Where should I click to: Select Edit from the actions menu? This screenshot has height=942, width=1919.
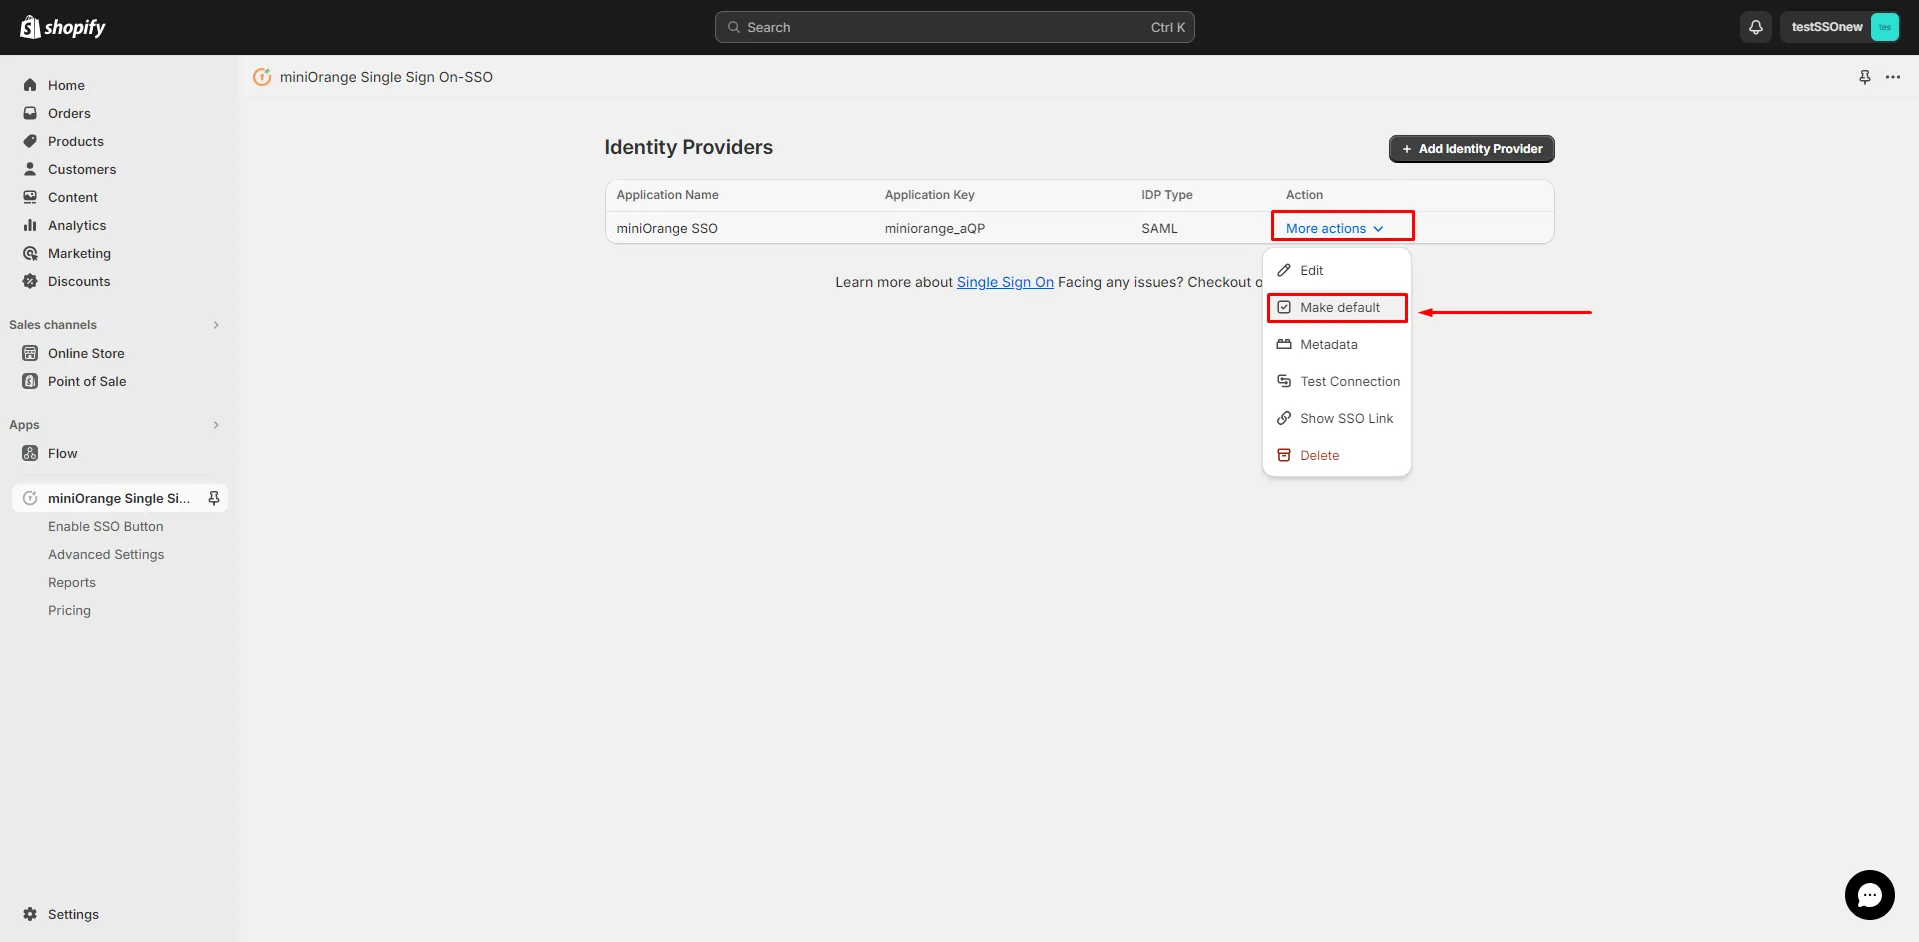1337,270
